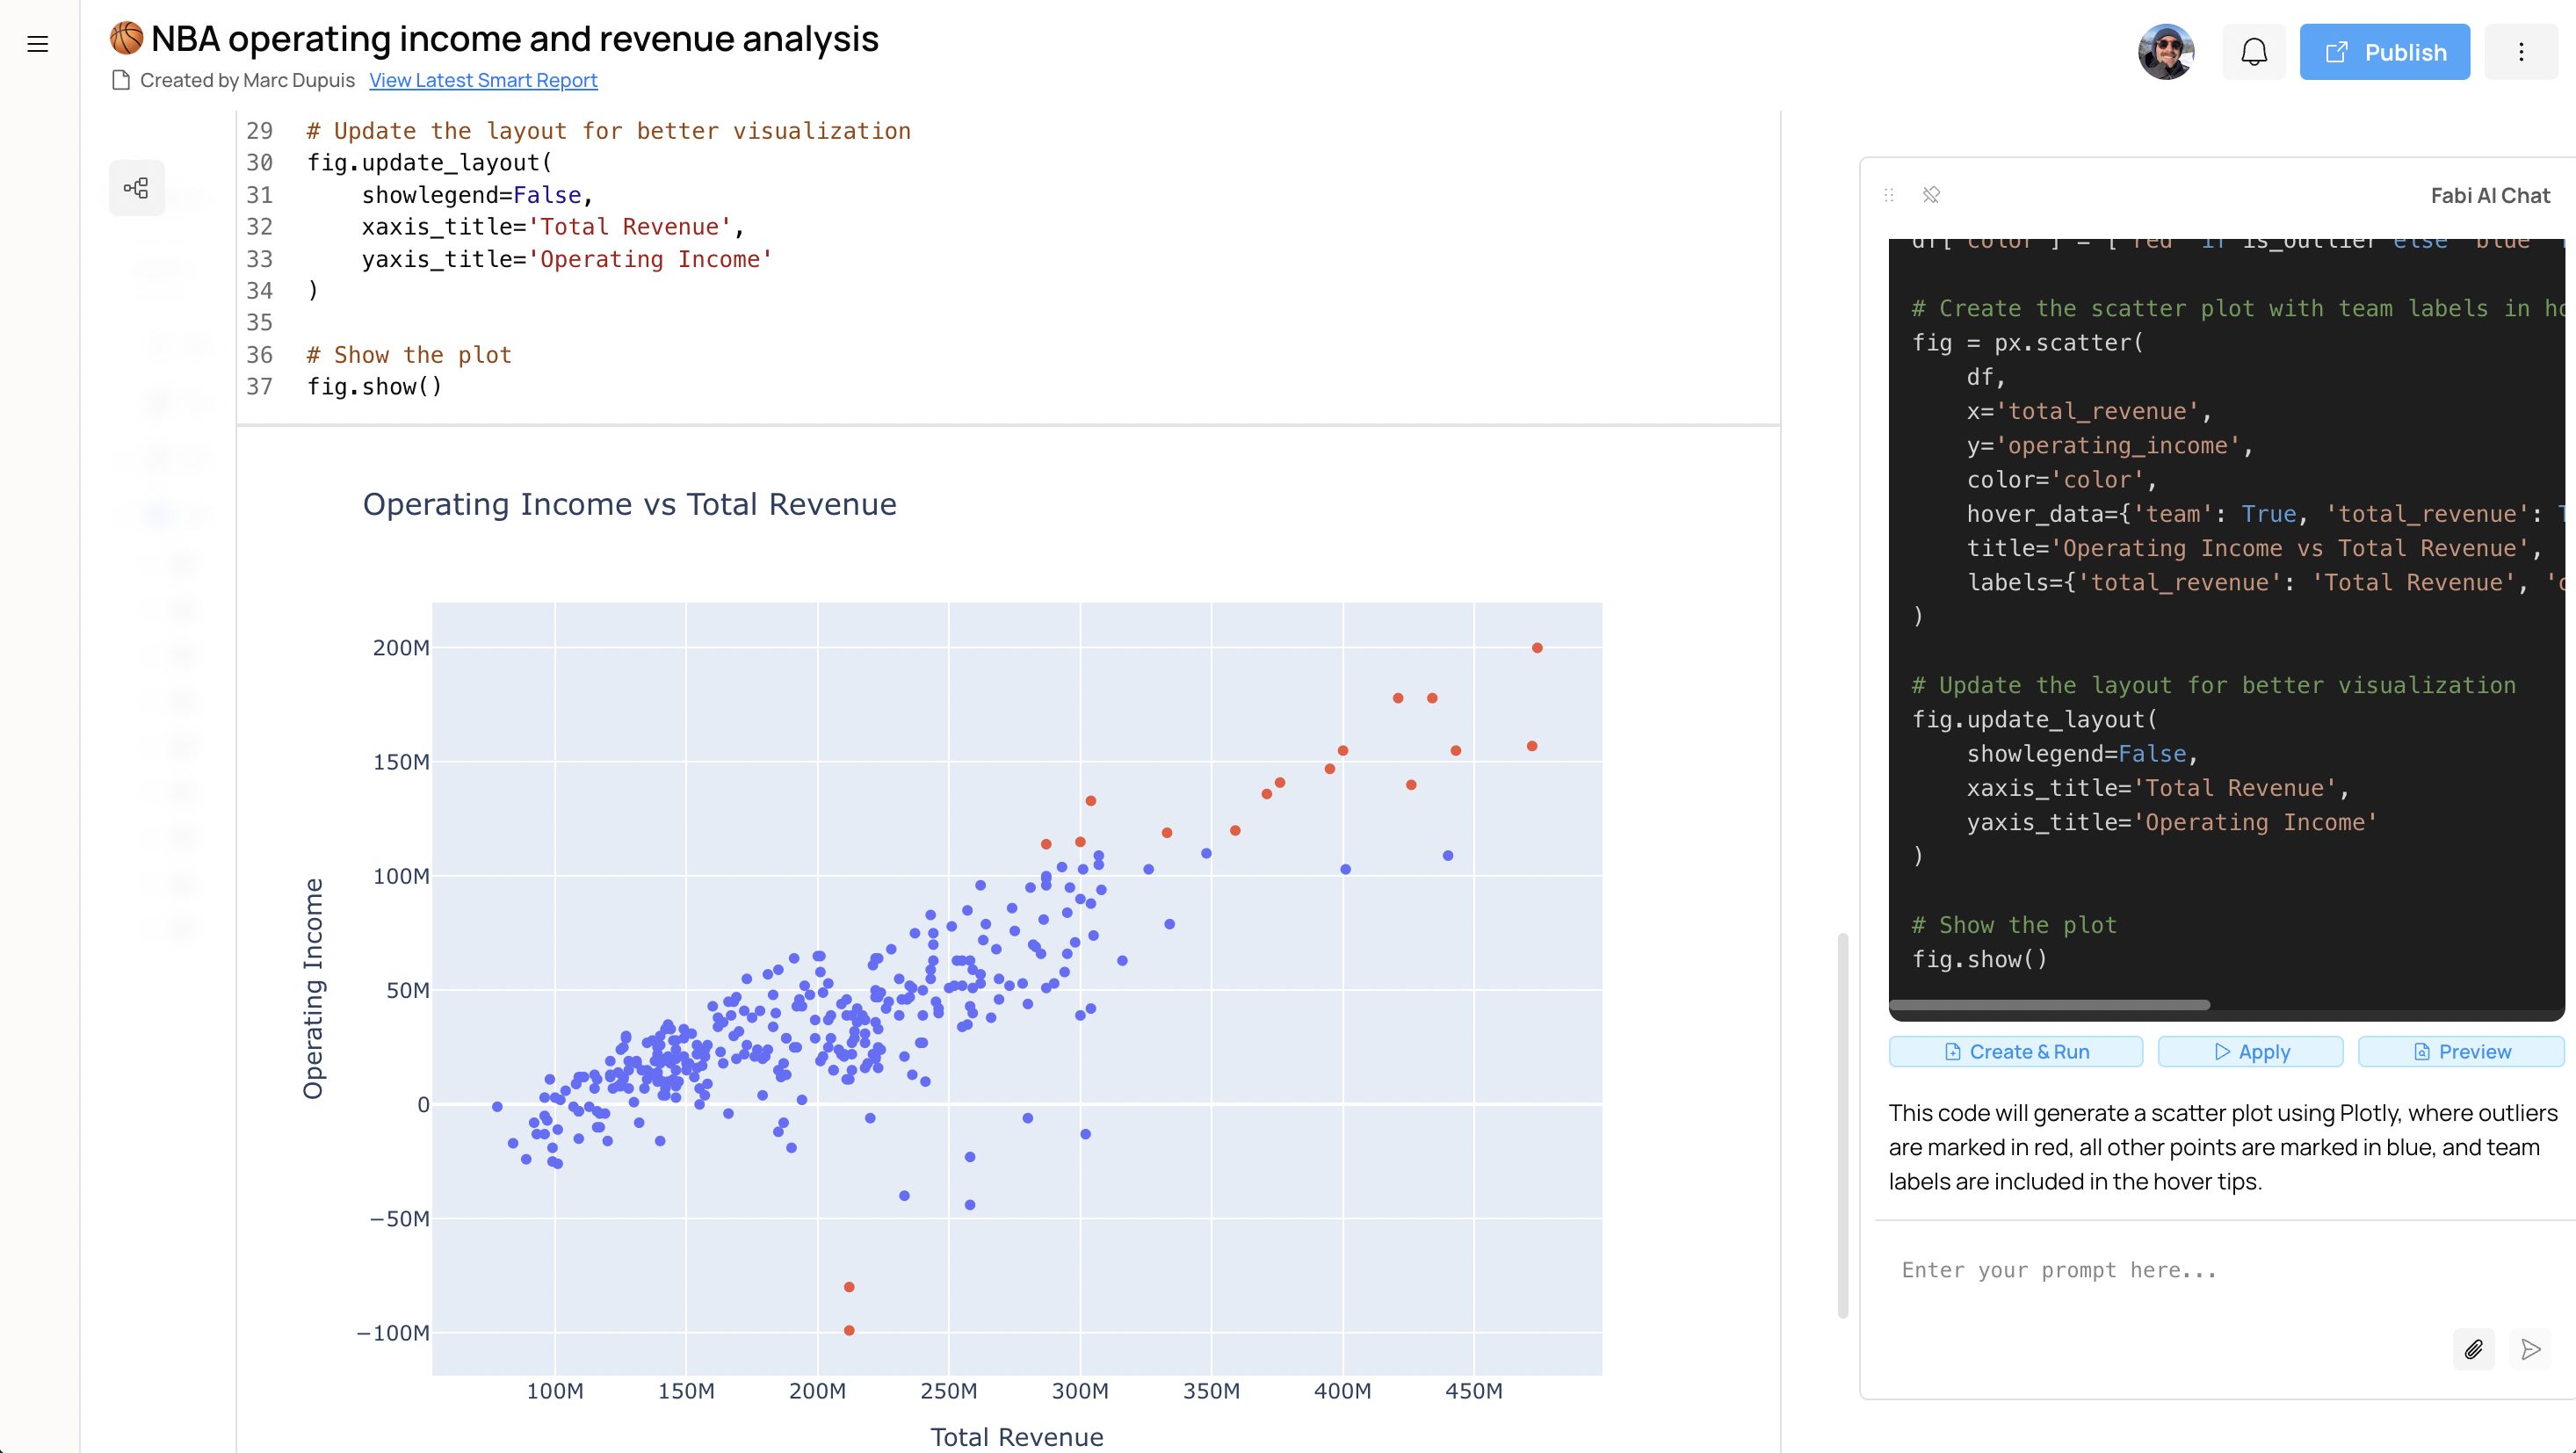Click the document icon beside creator name

[x=121, y=80]
